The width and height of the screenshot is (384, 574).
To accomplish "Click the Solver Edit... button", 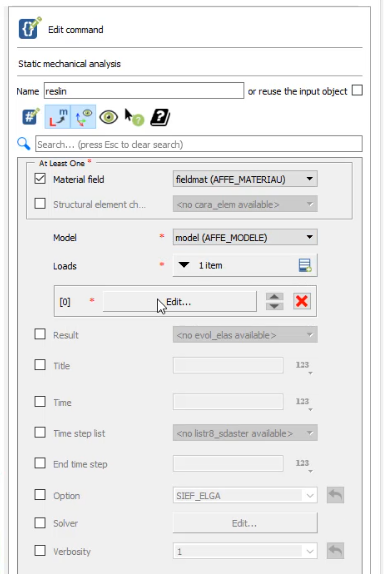I will coord(245,523).
